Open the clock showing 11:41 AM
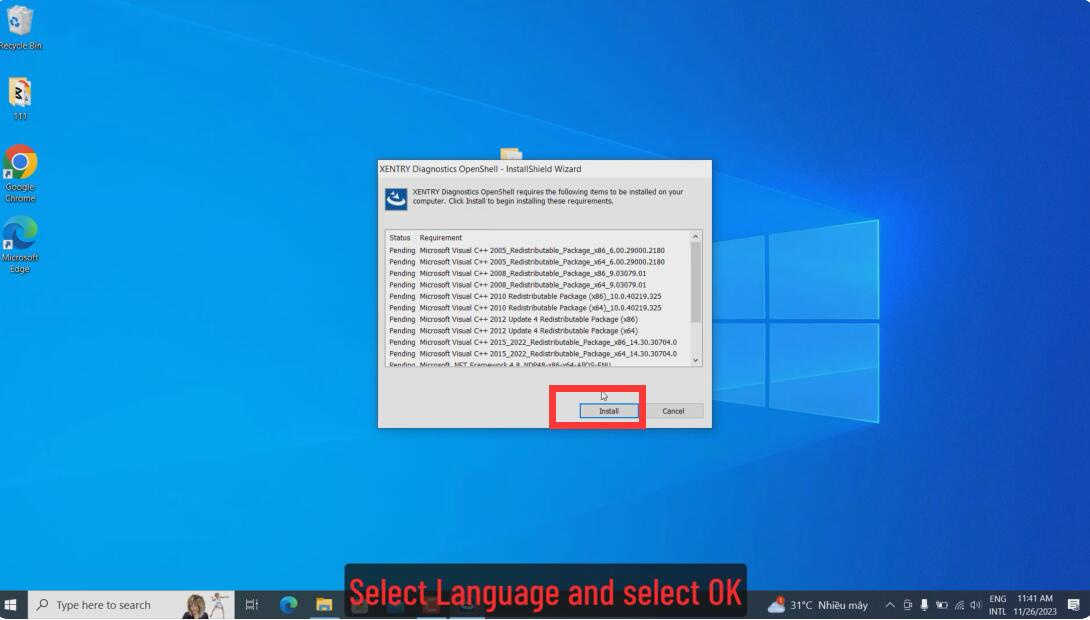This screenshot has width=1090, height=620. (x=1035, y=605)
